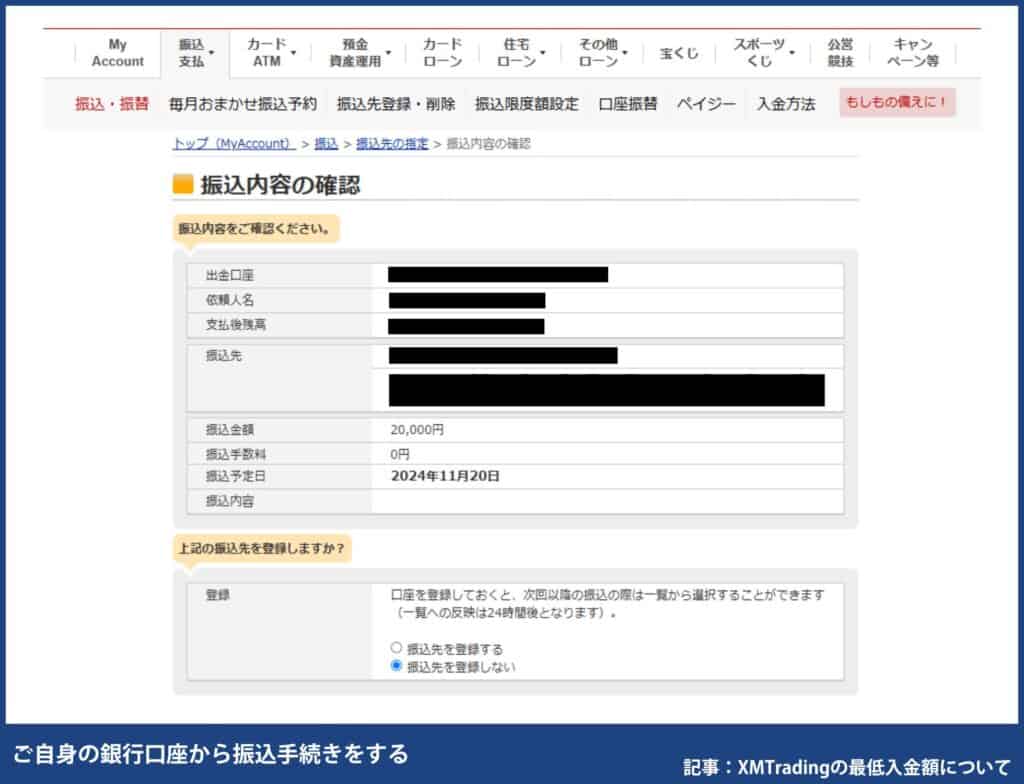Click the 振込予定日 row label
1024x784 pixels.
[x=236, y=477]
